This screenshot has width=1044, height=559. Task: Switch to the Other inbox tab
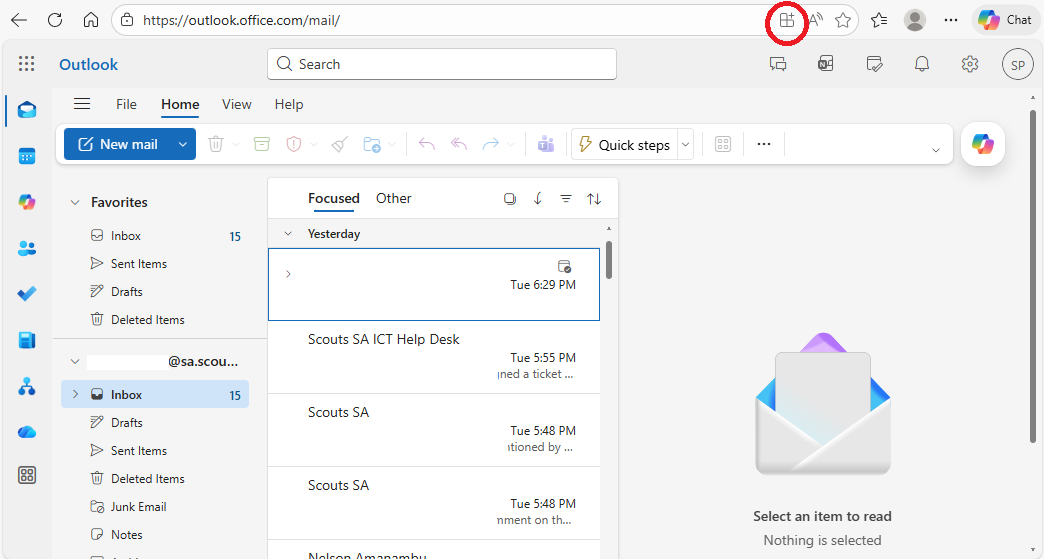393,198
